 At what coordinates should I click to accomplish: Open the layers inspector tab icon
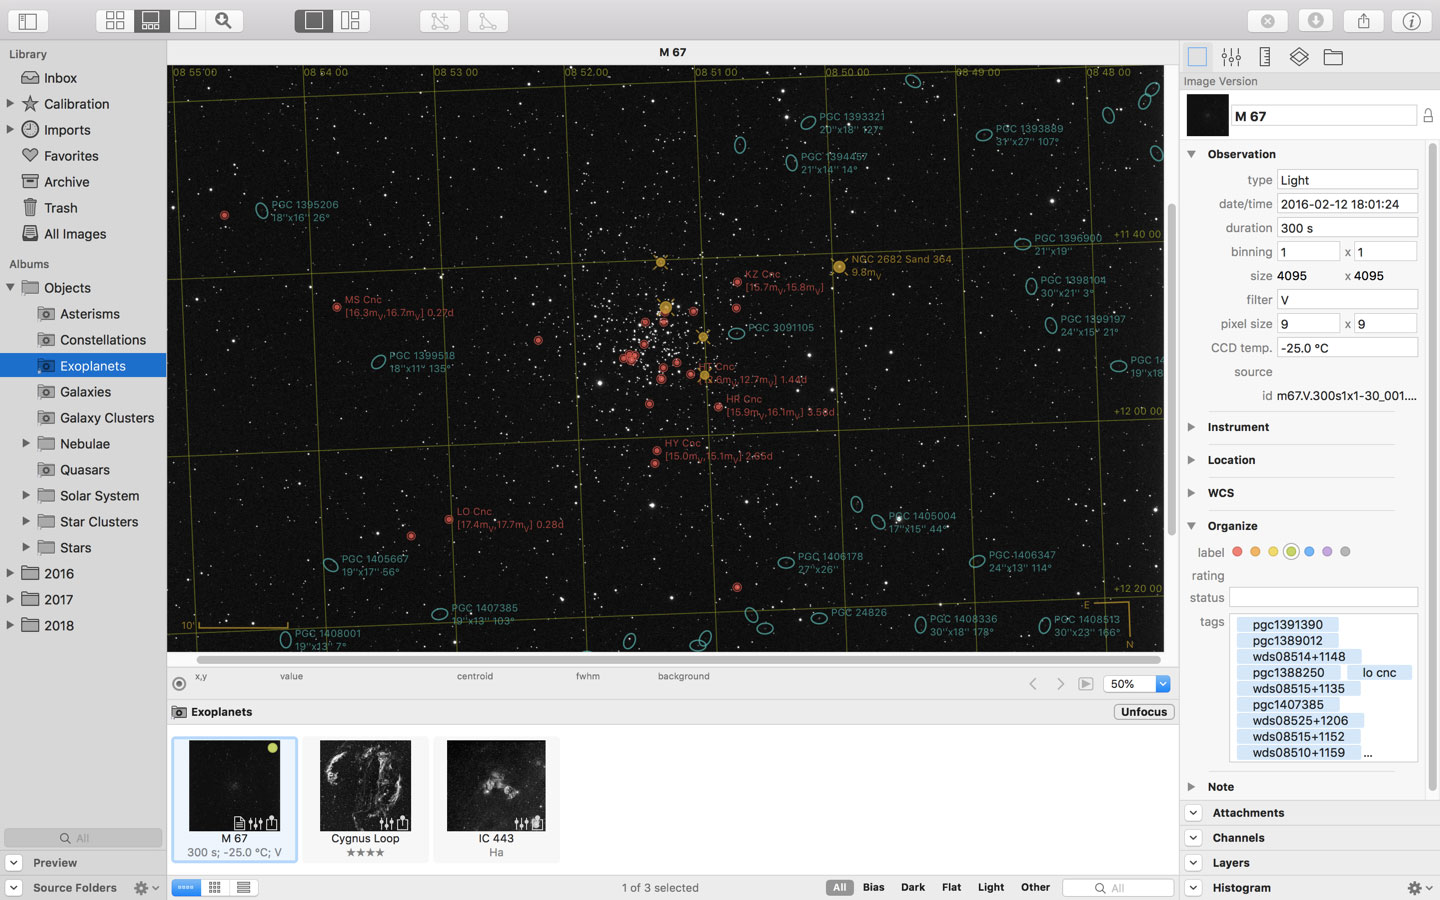click(x=1299, y=57)
